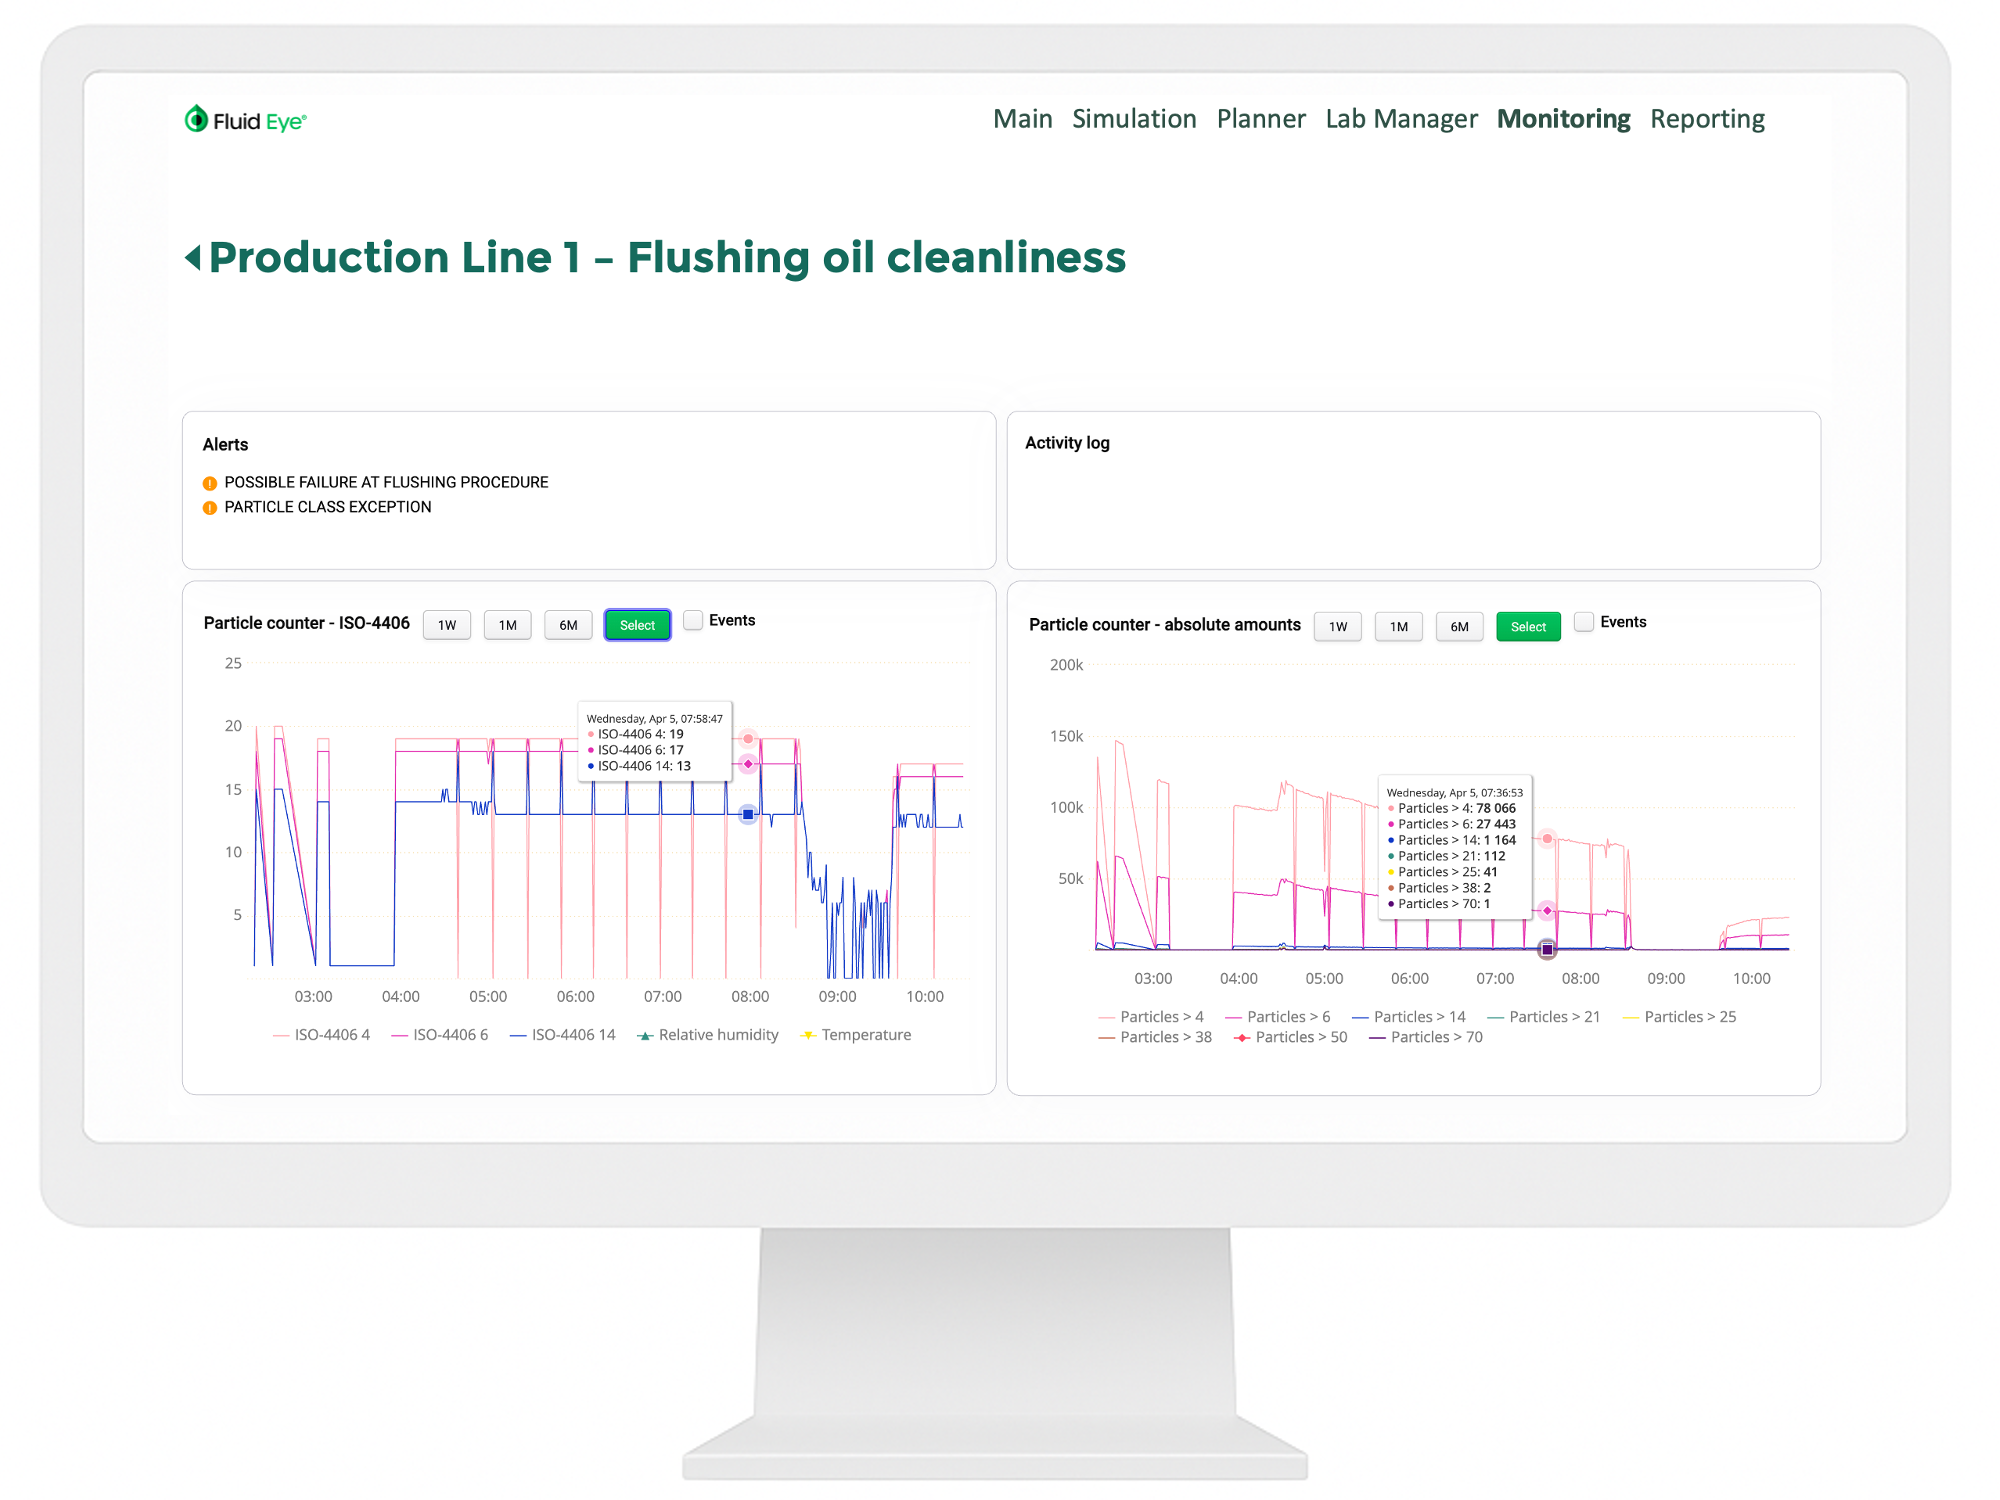Toggle Relative humidity legend marker
2000x1500 pixels.
coord(646,1035)
